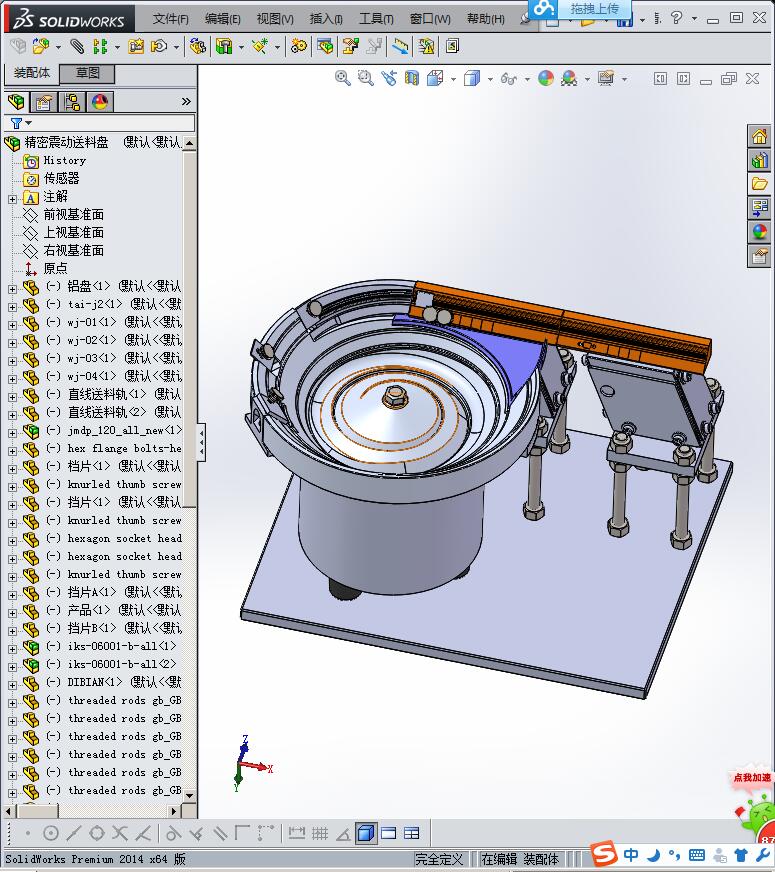Click the New Motion Study gear icon
The width and height of the screenshot is (775, 872).
coord(299,46)
